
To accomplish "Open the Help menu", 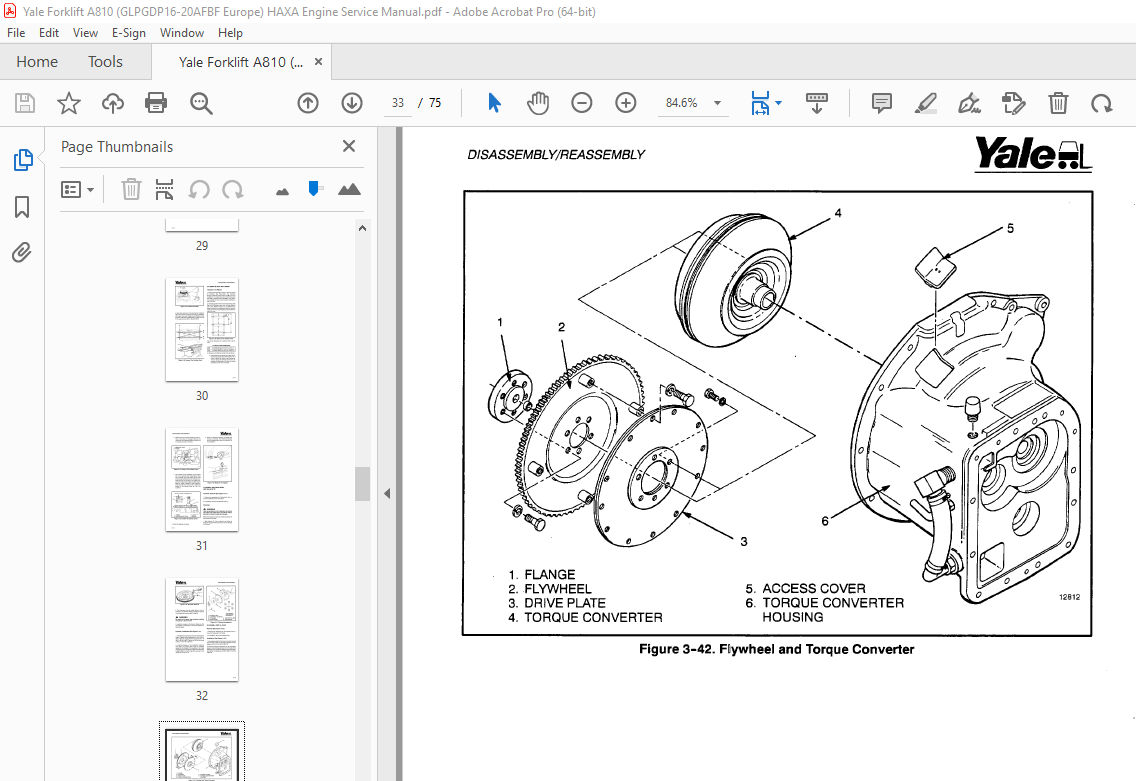I will [230, 33].
